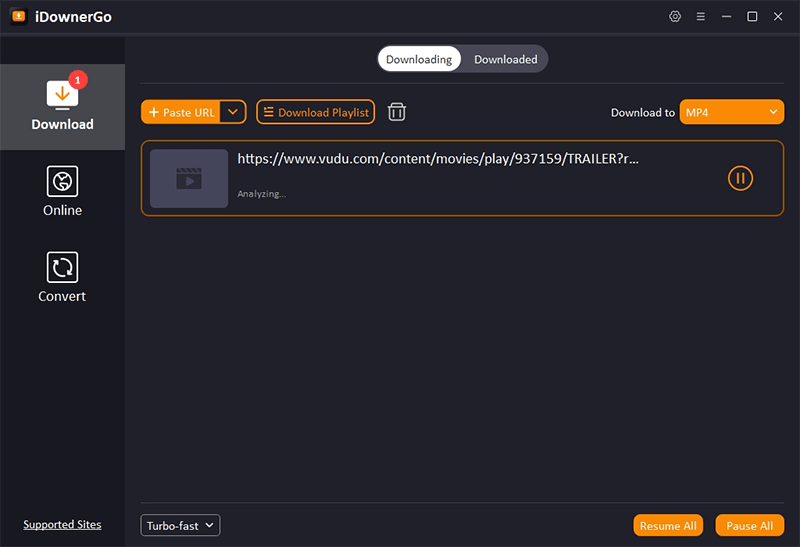Open Turbo-fast speed mode dropdown
The image size is (800, 547).
click(x=180, y=525)
